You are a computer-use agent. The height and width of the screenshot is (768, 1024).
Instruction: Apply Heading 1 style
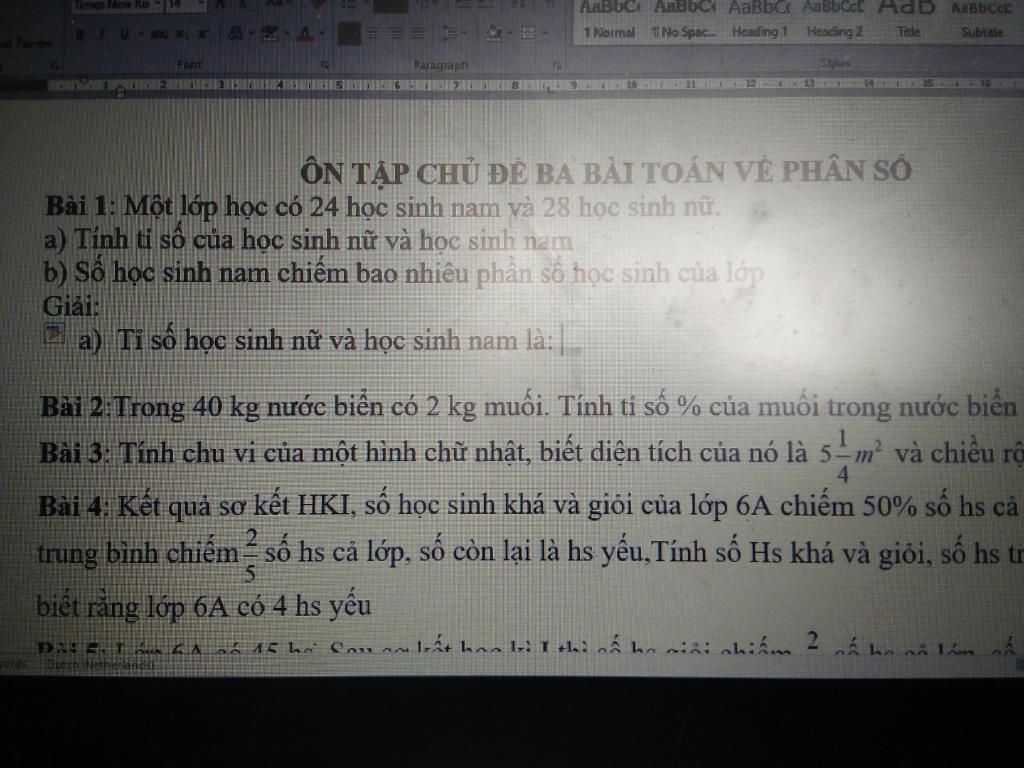coord(759,20)
